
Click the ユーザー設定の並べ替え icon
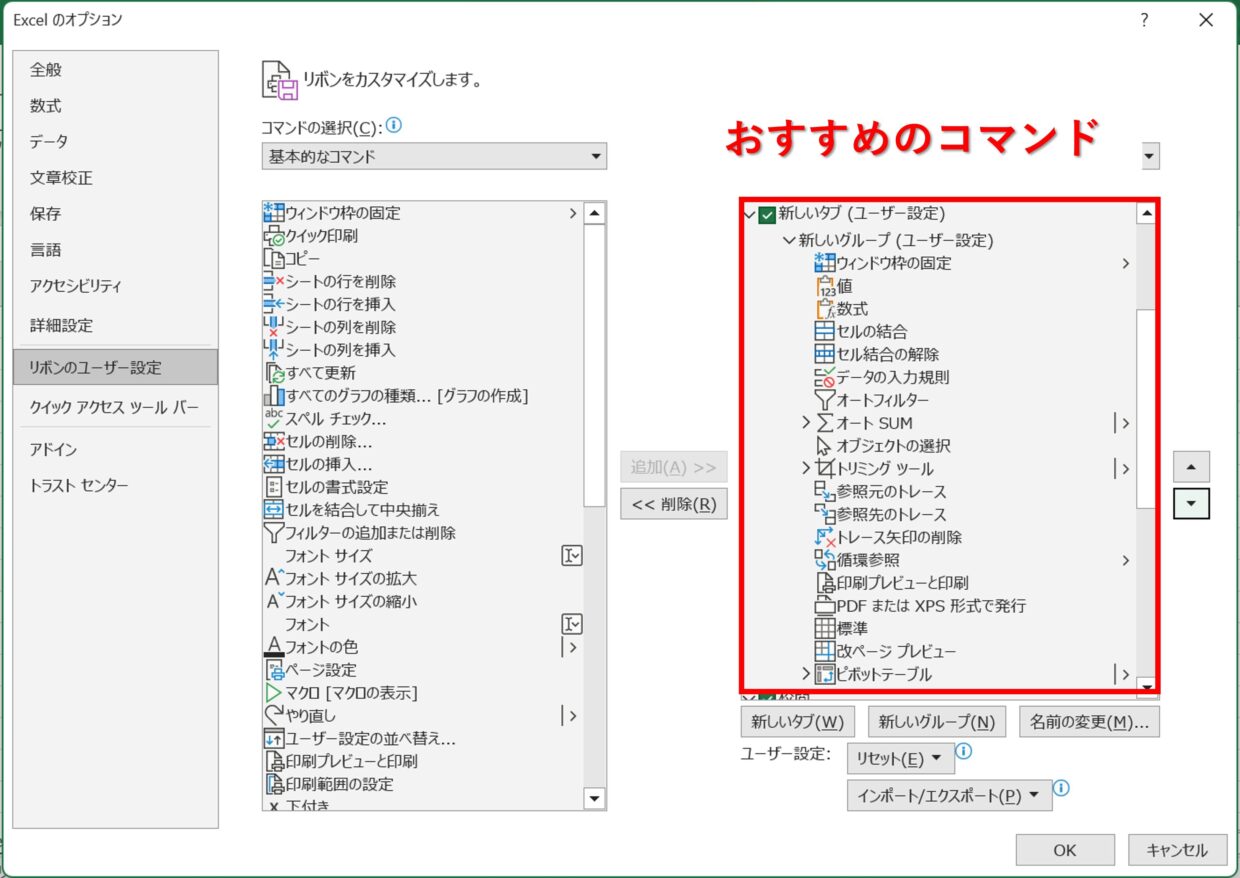(x=274, y=739)
